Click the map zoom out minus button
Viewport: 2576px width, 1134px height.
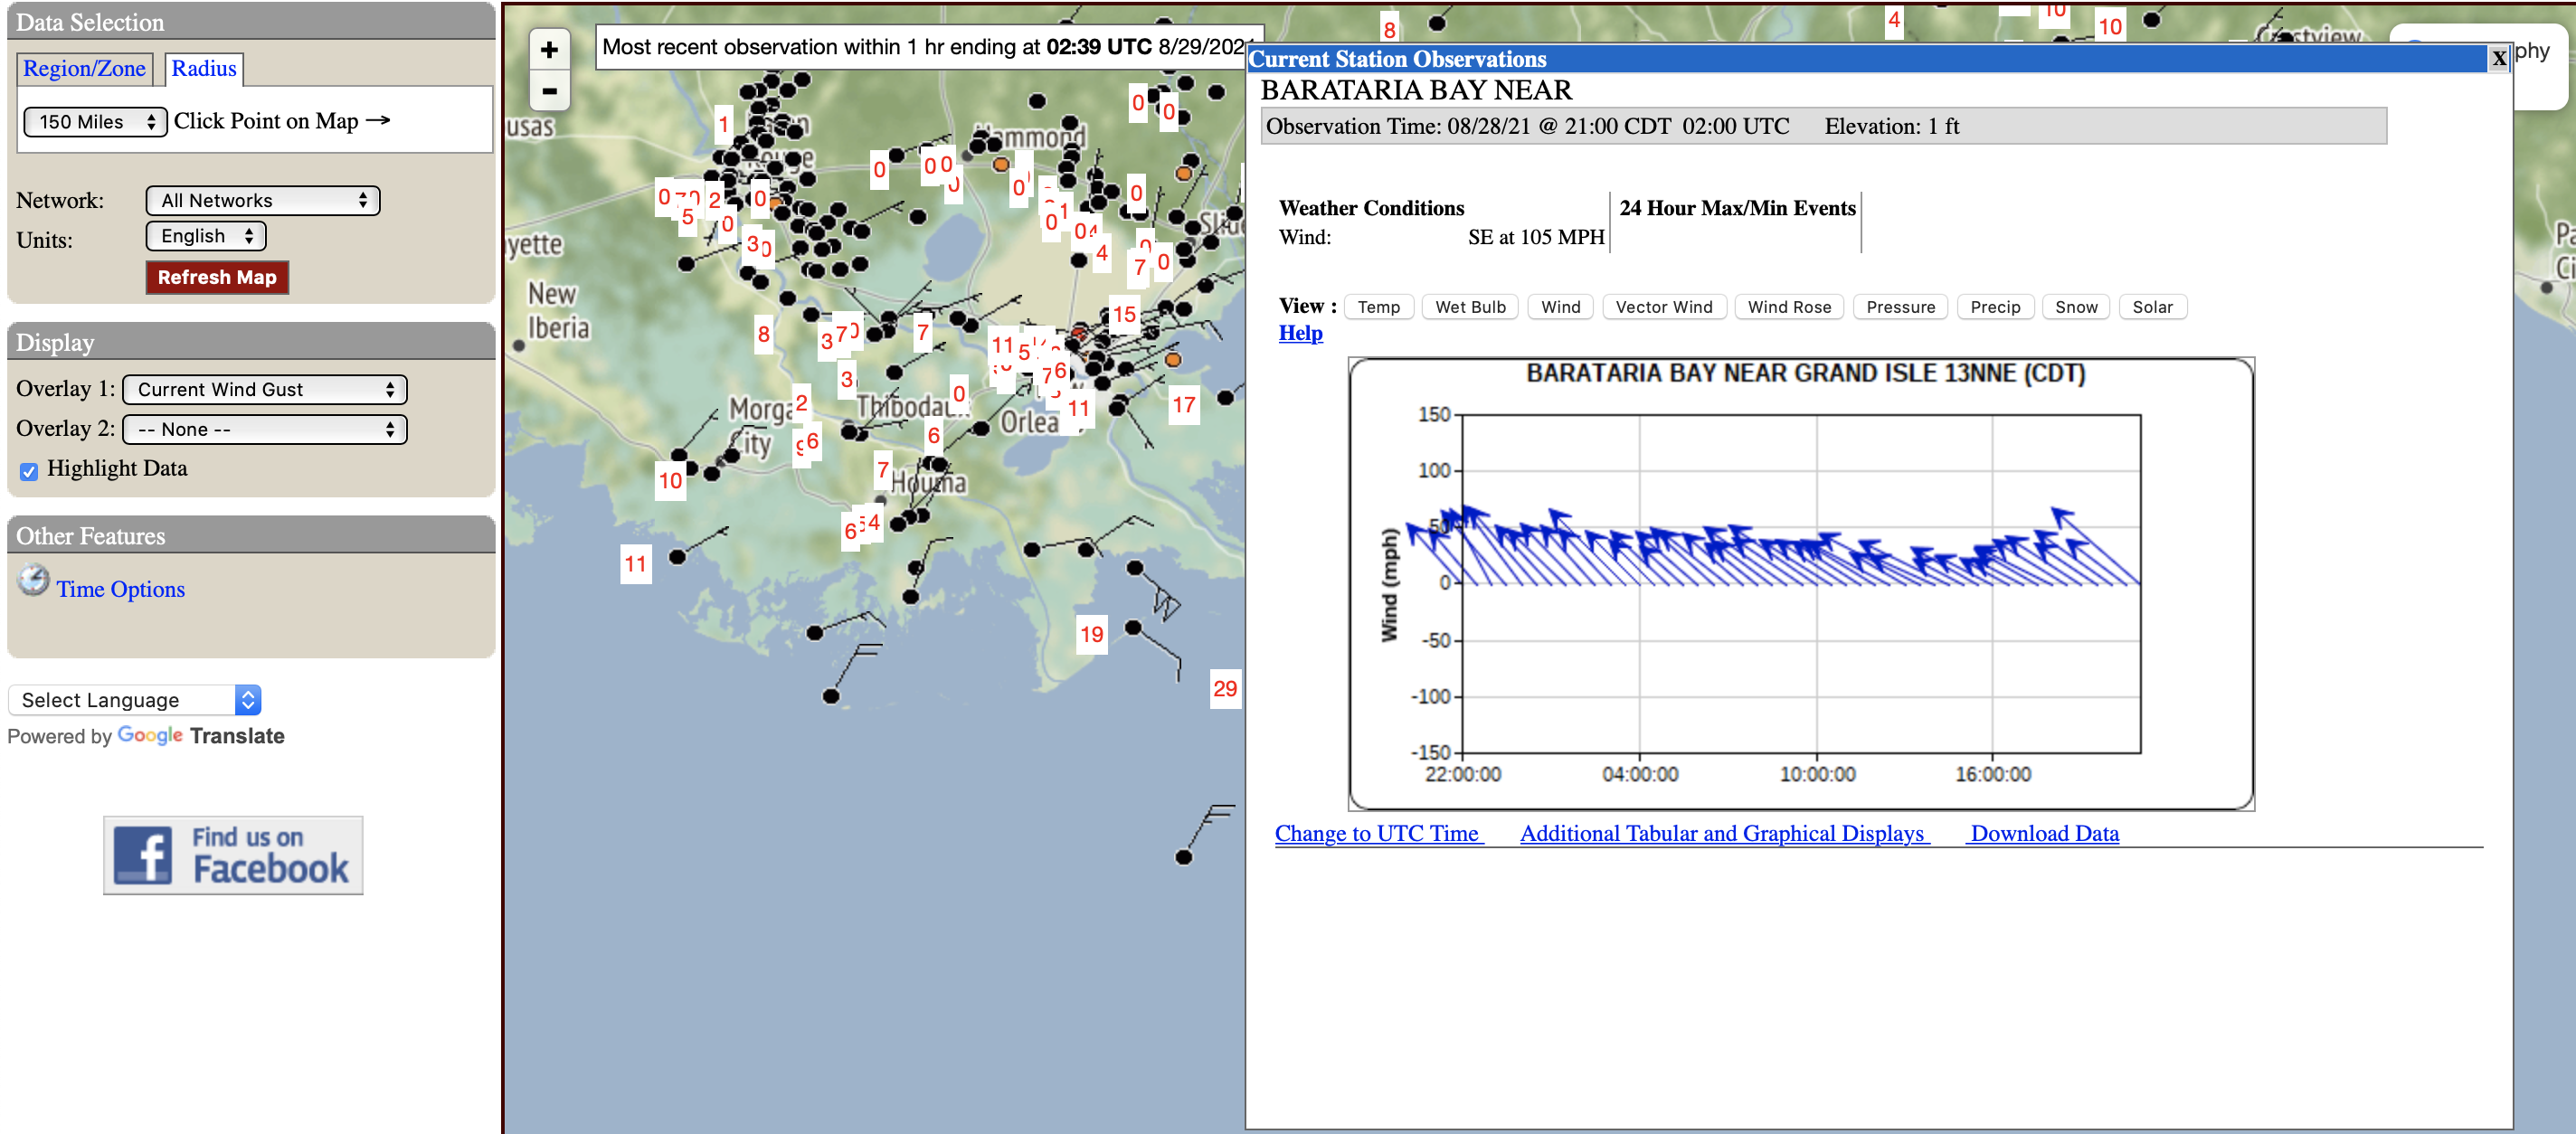pos(549,91)
